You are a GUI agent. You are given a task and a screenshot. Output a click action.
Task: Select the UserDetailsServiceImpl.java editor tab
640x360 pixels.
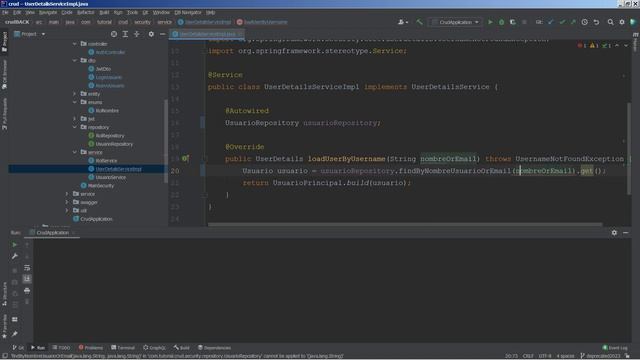tap(207, 34)
